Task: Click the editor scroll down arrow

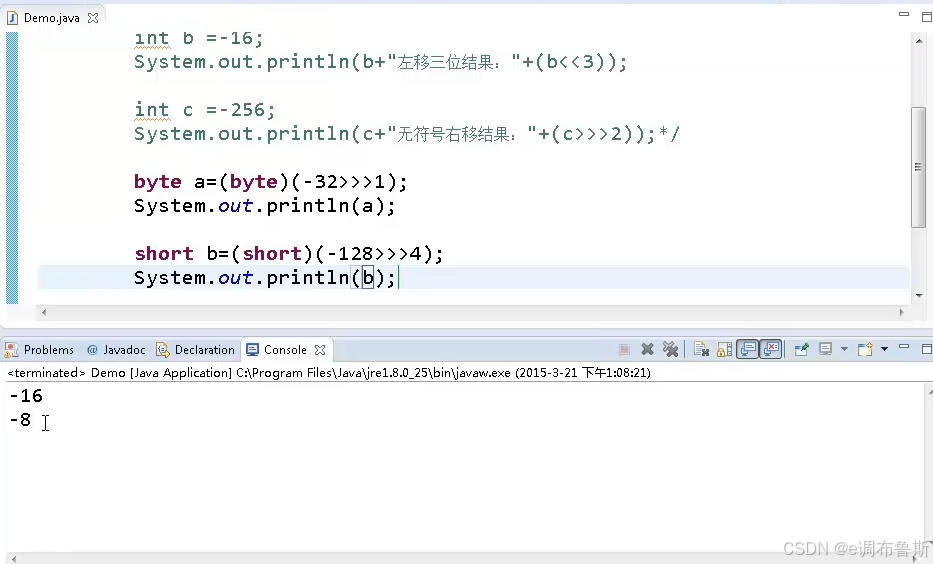Action: tap(919, 296)
